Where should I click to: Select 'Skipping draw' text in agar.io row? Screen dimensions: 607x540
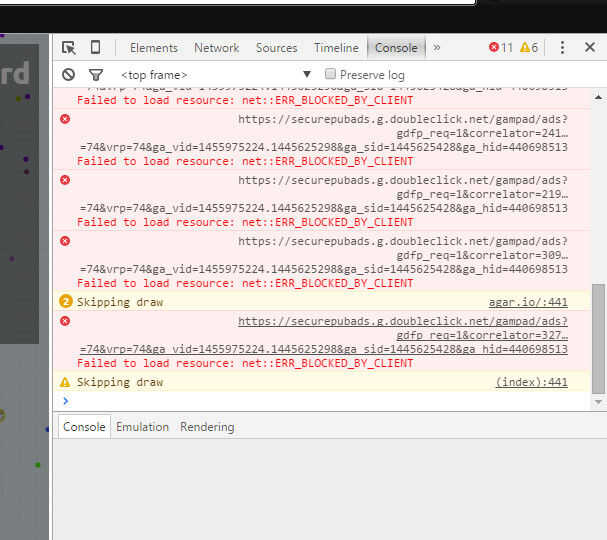[x=120, y=302]
